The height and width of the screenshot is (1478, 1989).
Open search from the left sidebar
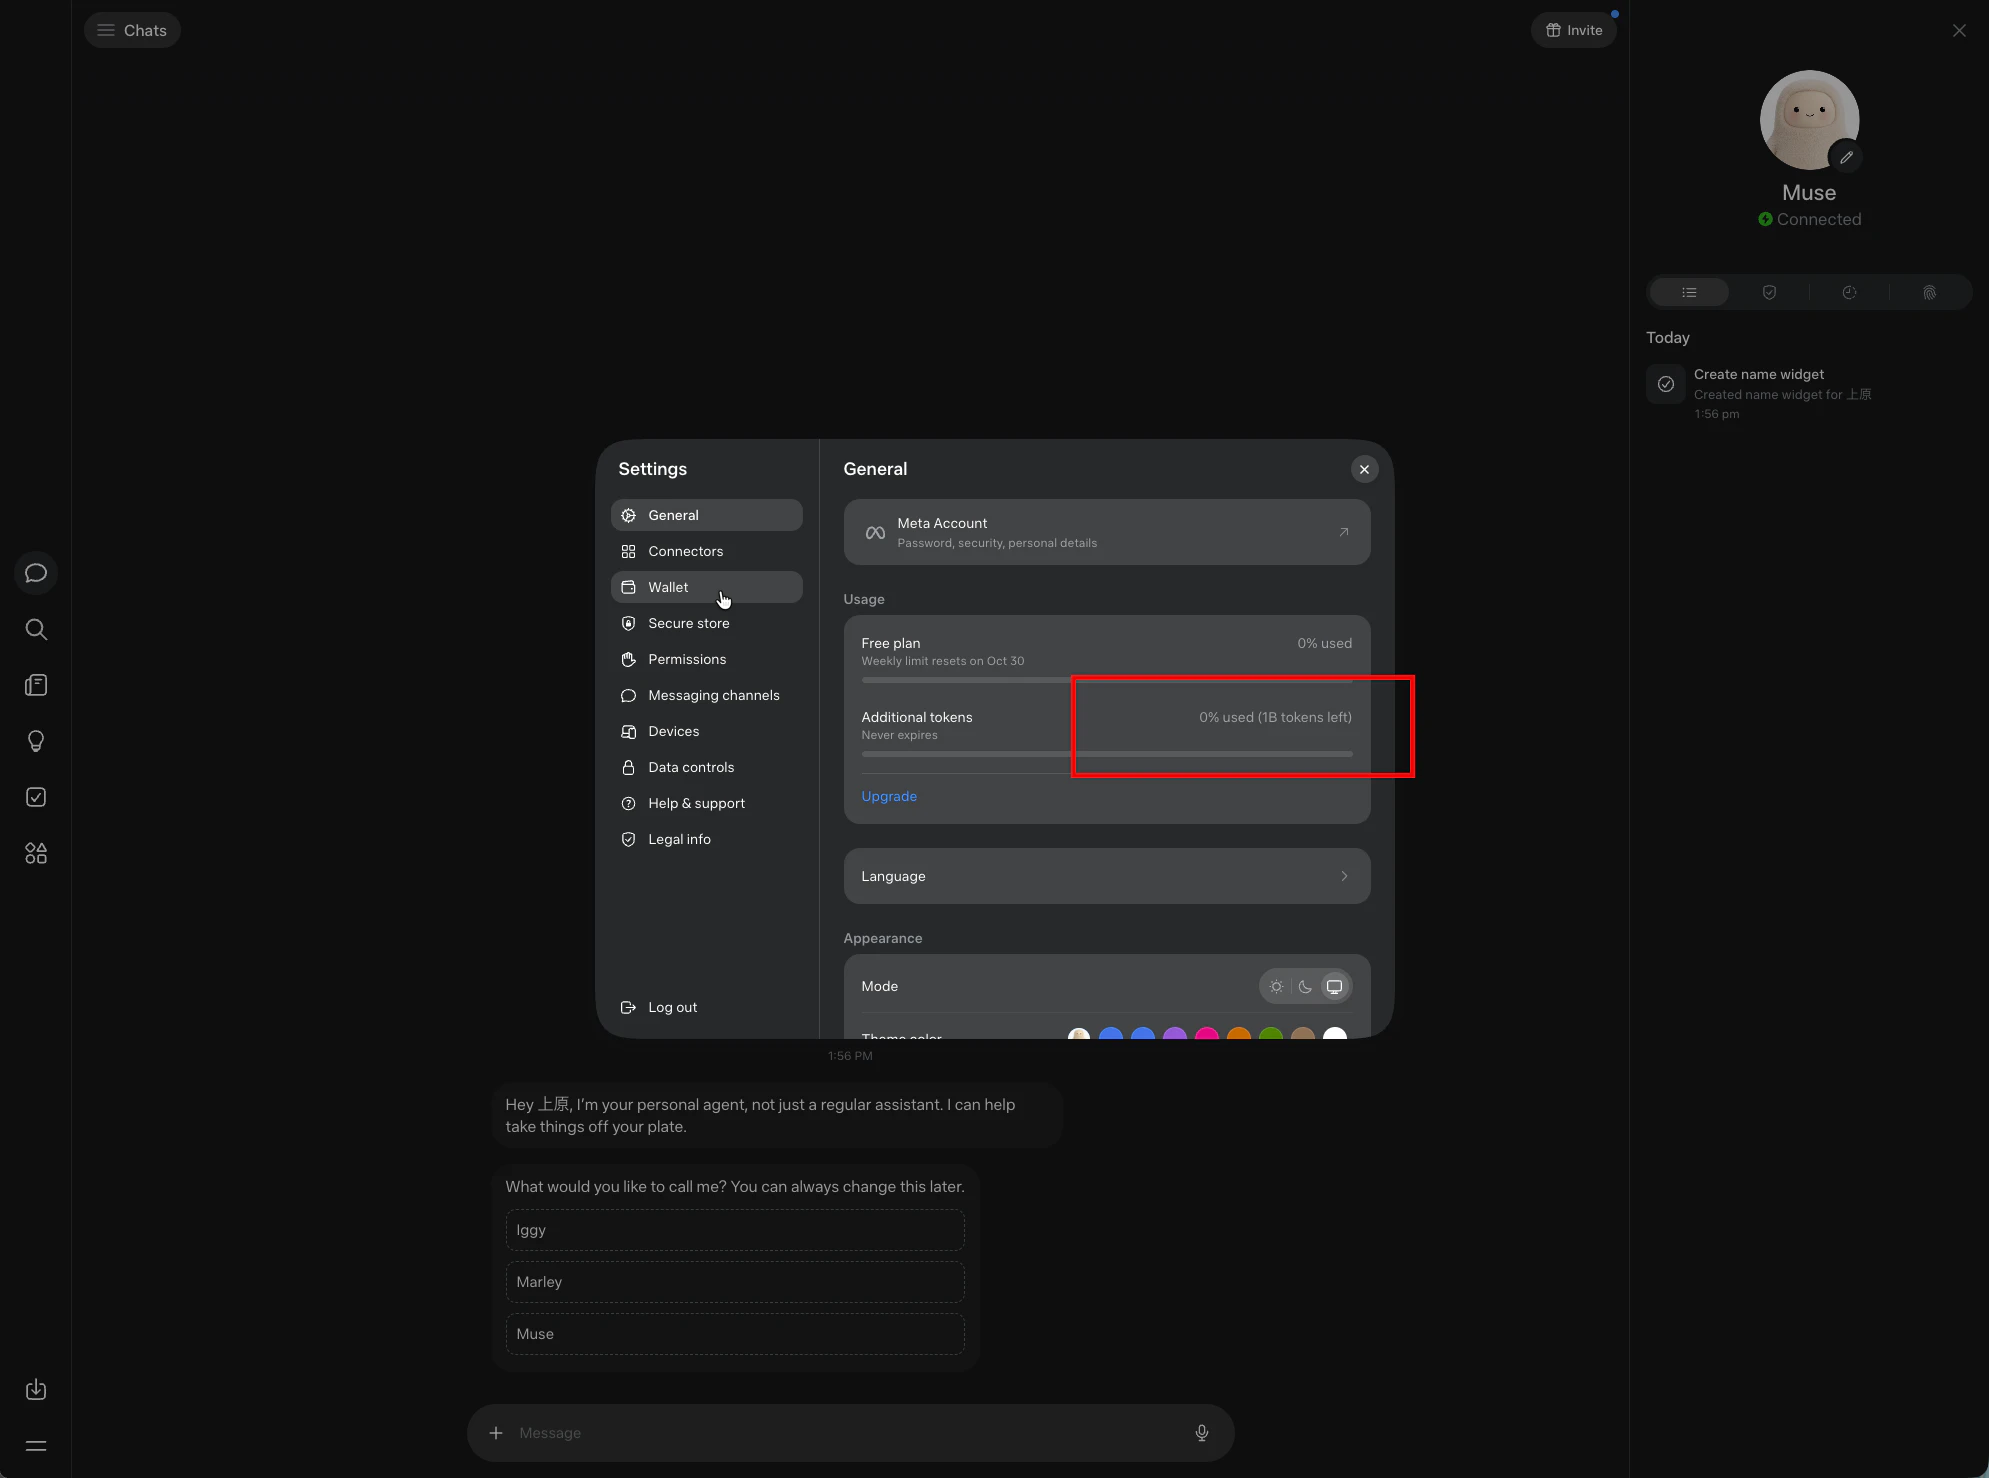pyautogui.click(x=36, y=629)
